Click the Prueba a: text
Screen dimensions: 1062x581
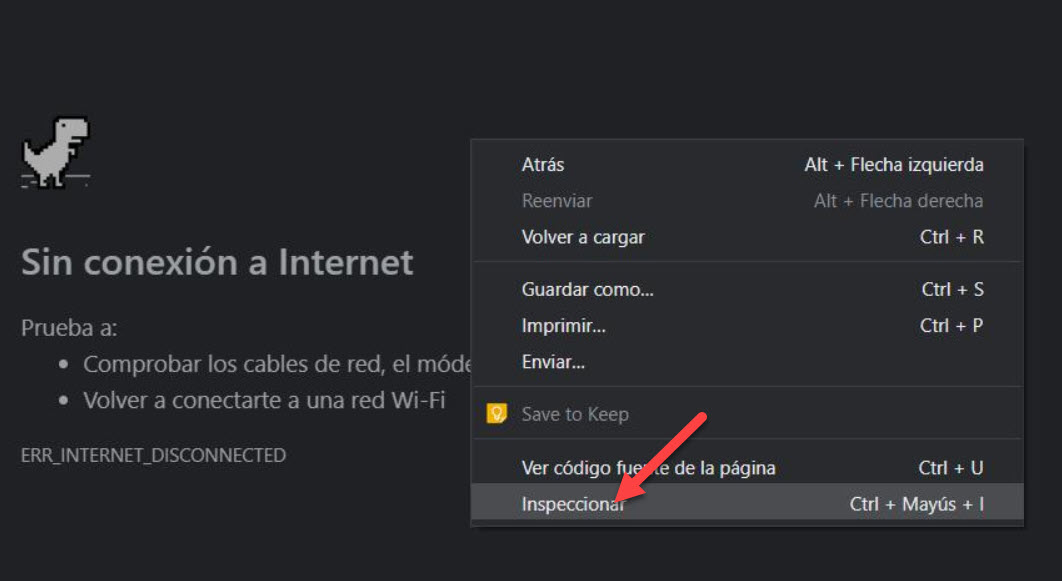click(69, 328)
